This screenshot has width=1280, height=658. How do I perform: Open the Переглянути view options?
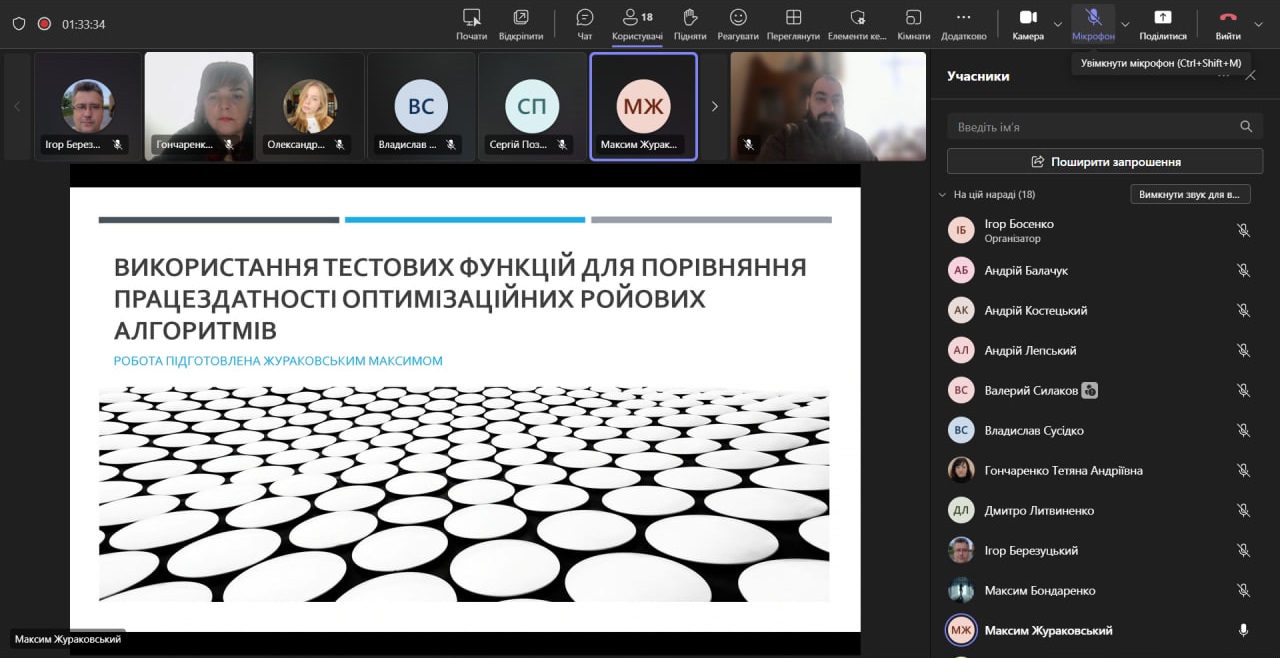click(x=793, y=23)
